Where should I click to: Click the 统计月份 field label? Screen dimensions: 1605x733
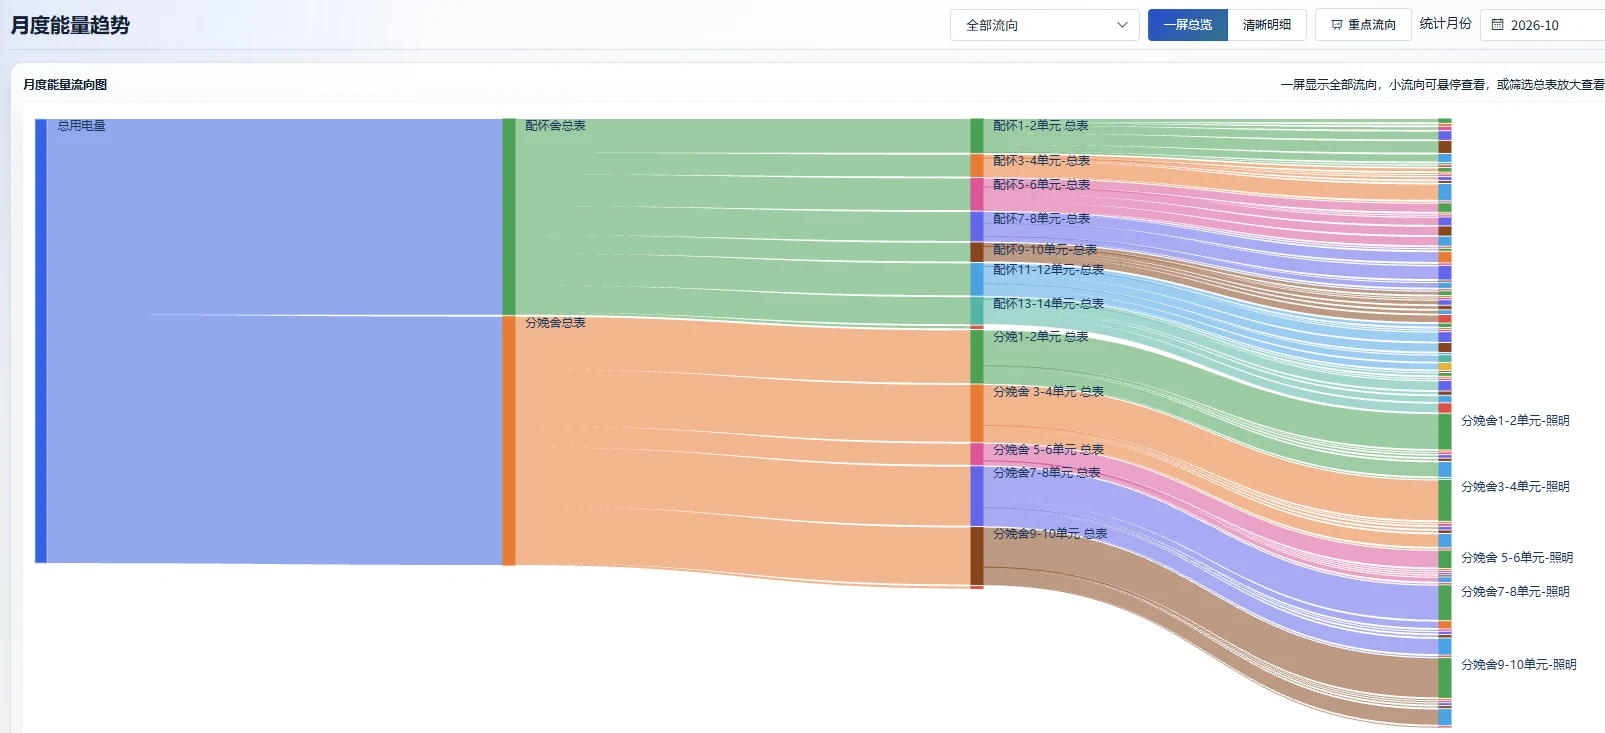1445,24
